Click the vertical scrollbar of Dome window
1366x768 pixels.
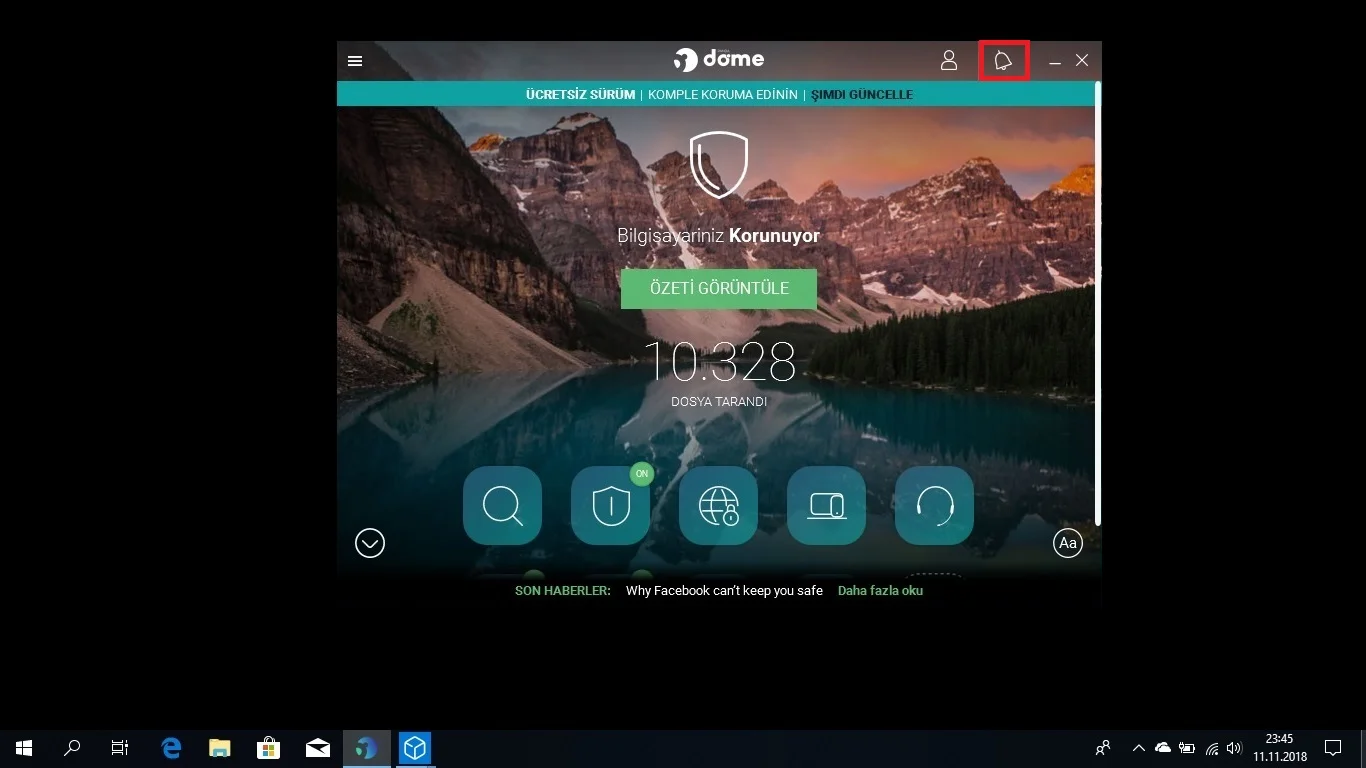coord(1097,300)
